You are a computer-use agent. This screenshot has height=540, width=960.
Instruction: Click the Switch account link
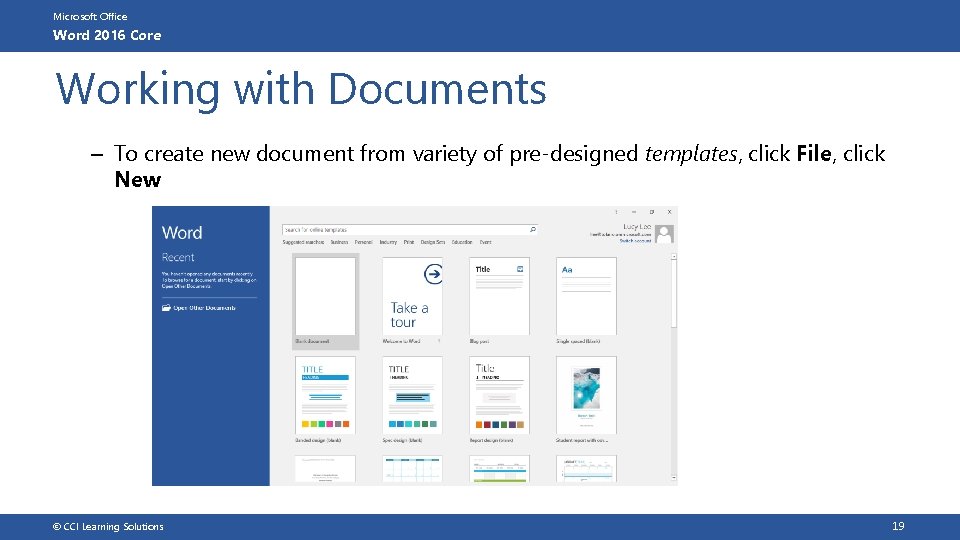636,241
